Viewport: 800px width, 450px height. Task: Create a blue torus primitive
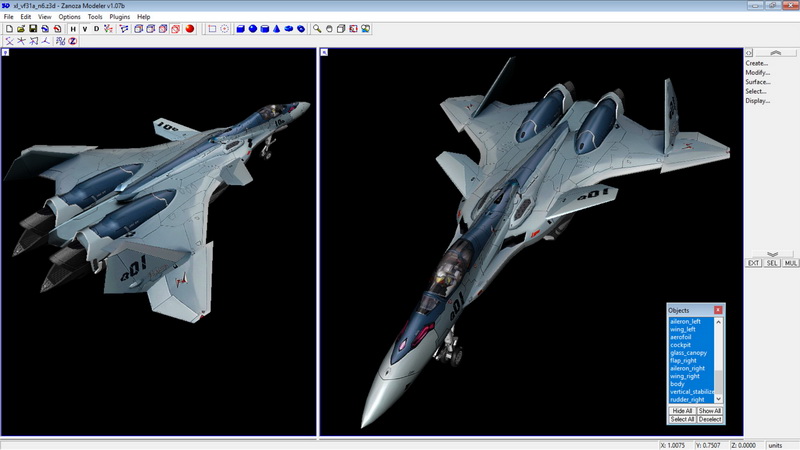click(289, 29)
